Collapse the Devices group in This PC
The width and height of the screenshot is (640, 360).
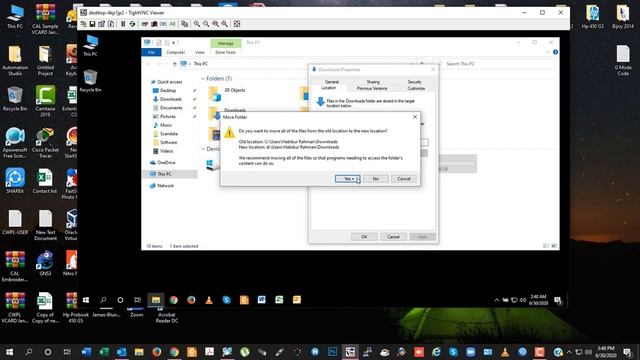[x=203, y=149]
